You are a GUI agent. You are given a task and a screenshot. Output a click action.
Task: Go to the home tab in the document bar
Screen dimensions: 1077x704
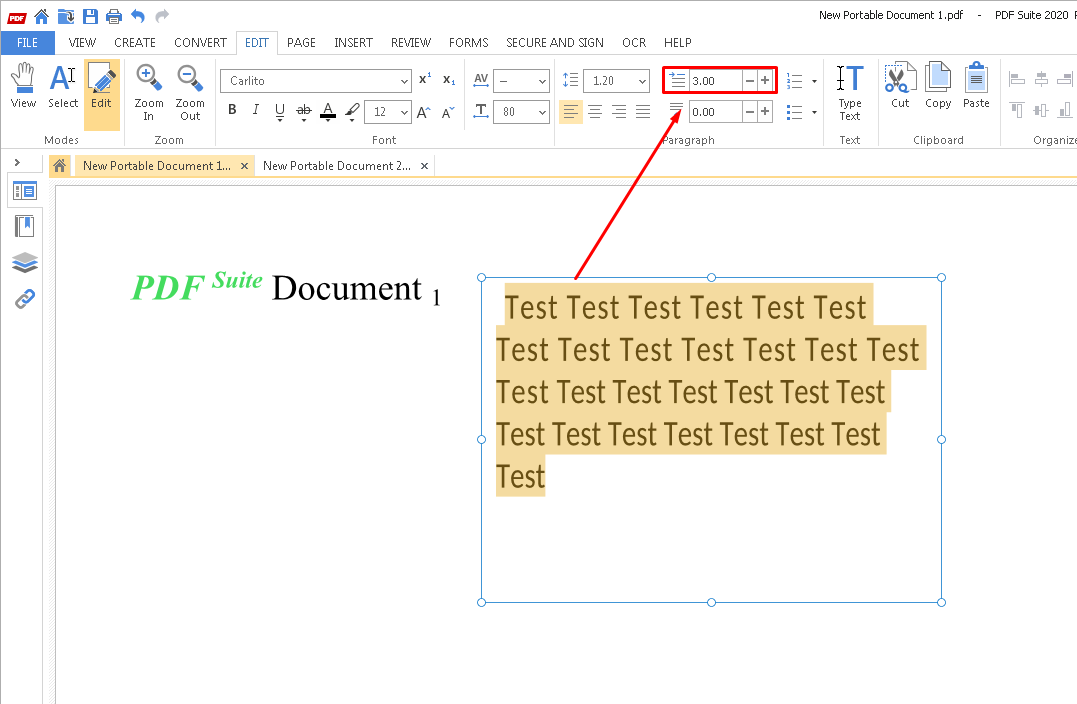tap(60, 166)
